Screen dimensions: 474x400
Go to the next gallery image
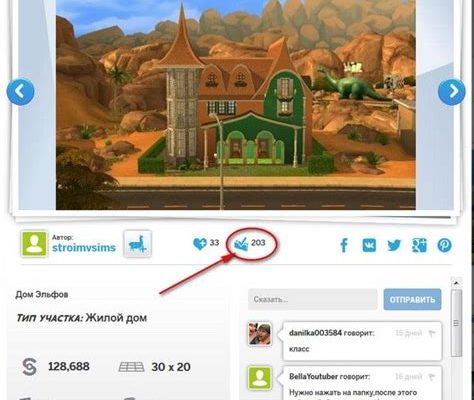pos(452,91)
